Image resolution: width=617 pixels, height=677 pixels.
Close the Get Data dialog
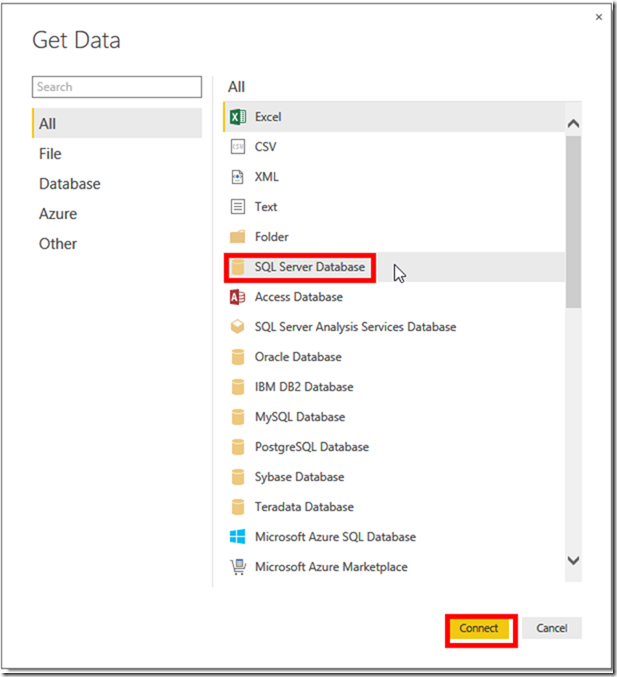point(599,17)
